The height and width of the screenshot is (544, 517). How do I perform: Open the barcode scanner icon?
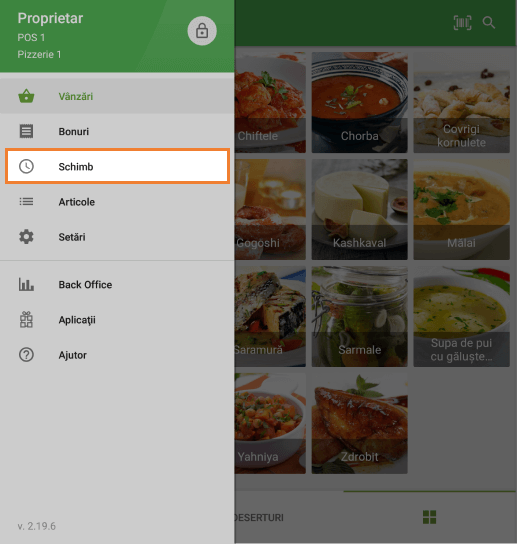pos(462,23)
